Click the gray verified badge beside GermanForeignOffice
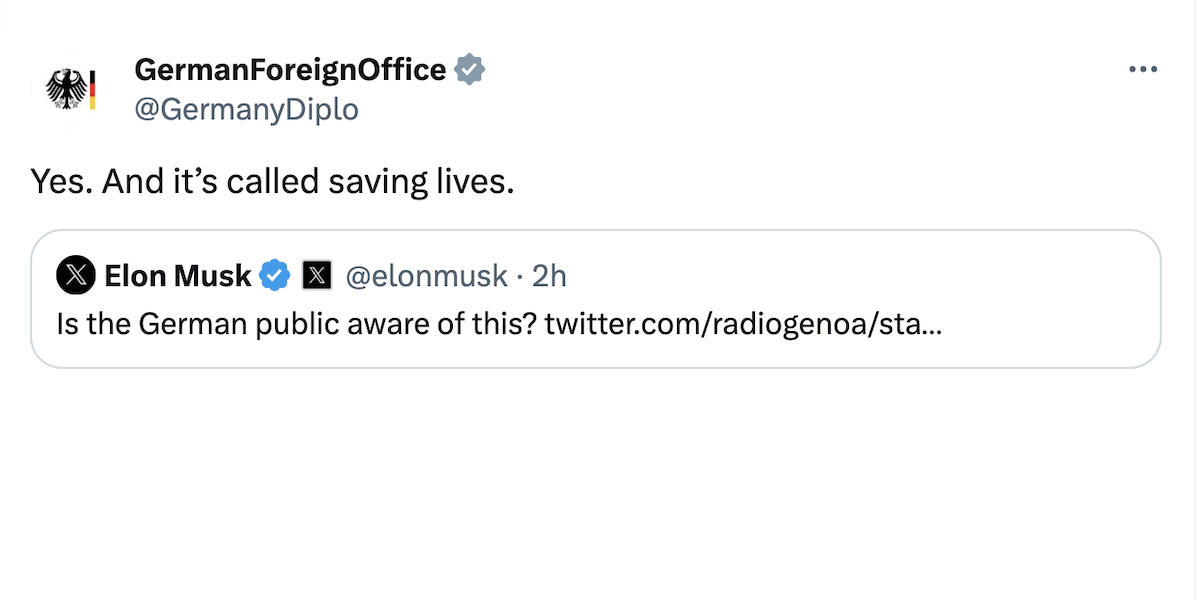This screenshot has width=1200, height=600. point(470,70)
